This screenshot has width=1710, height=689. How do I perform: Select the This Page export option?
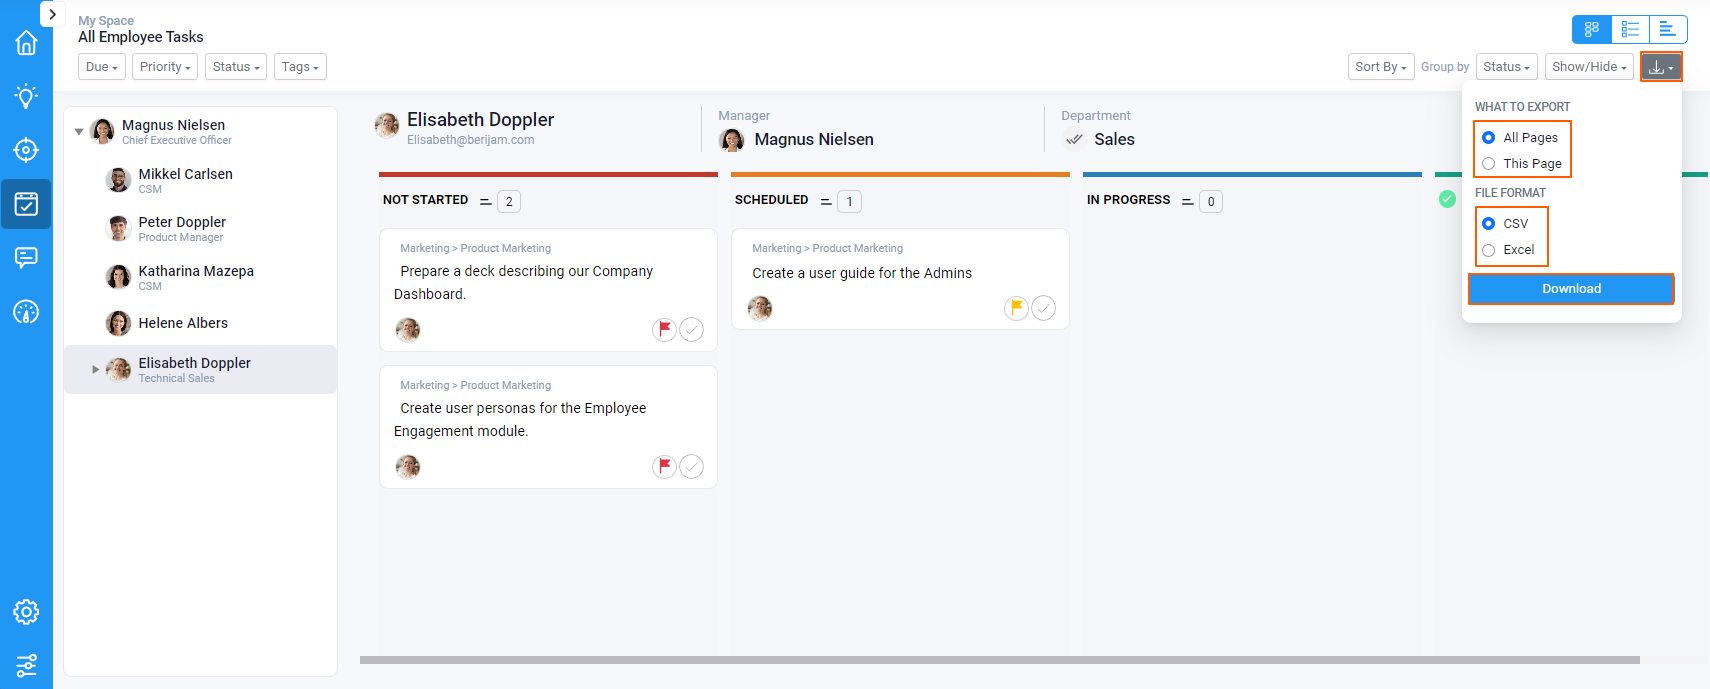pos(1489,164)
